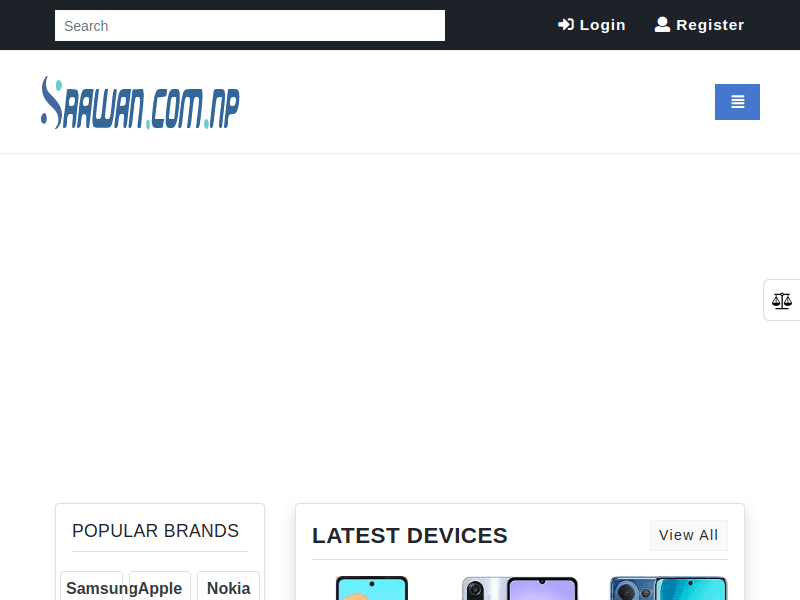Click the Popular Brands heading
Screen dimensions: 800x600
point(155,531)
